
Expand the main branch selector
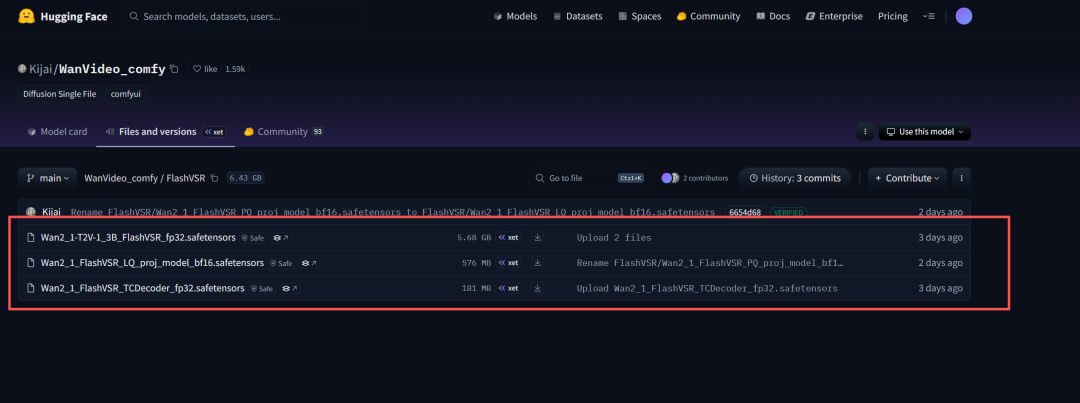[x=47, y=178]
